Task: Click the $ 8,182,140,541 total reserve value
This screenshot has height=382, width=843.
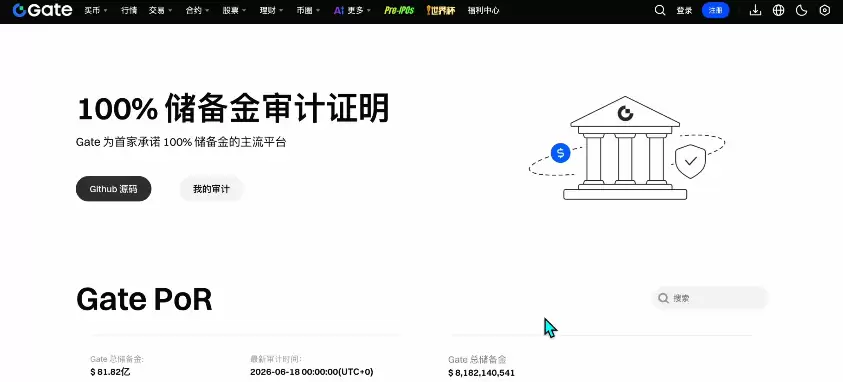Action: 482,373
